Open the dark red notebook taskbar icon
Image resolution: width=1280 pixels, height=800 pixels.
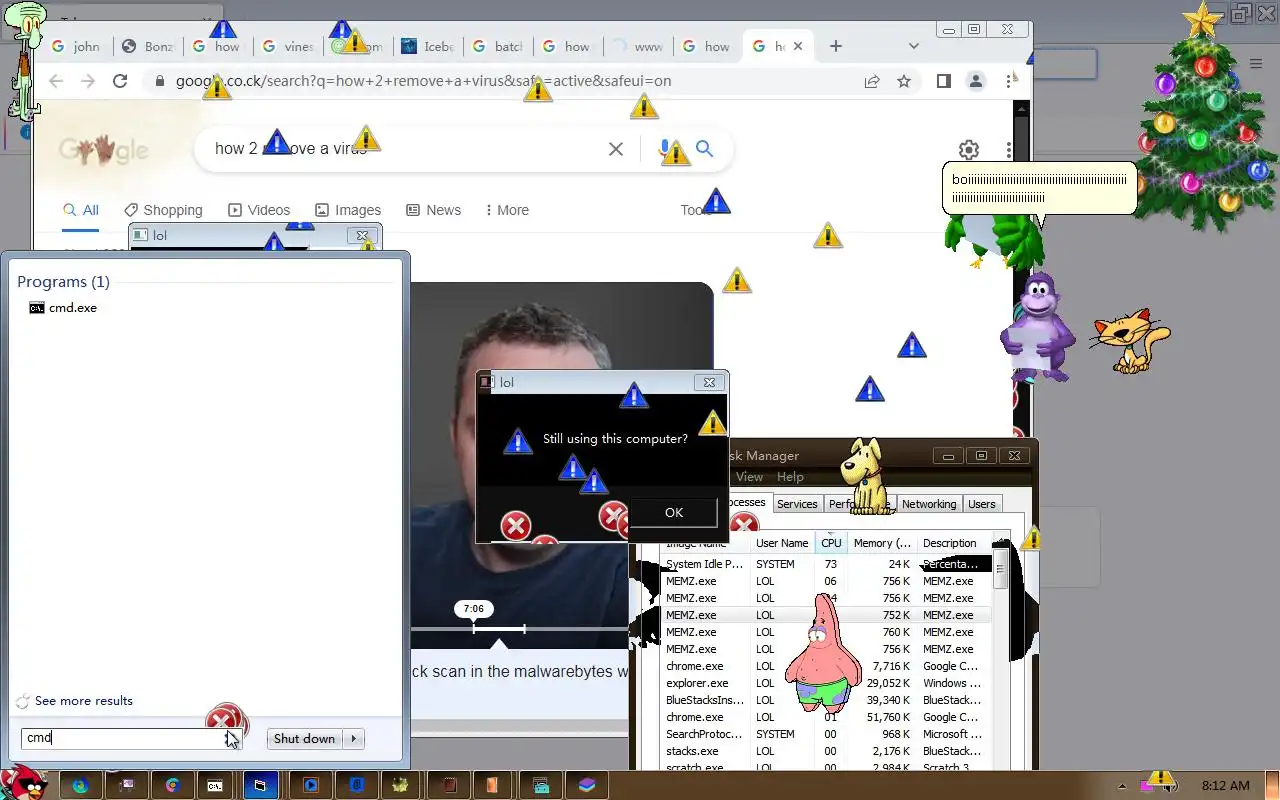pos(448,785)
